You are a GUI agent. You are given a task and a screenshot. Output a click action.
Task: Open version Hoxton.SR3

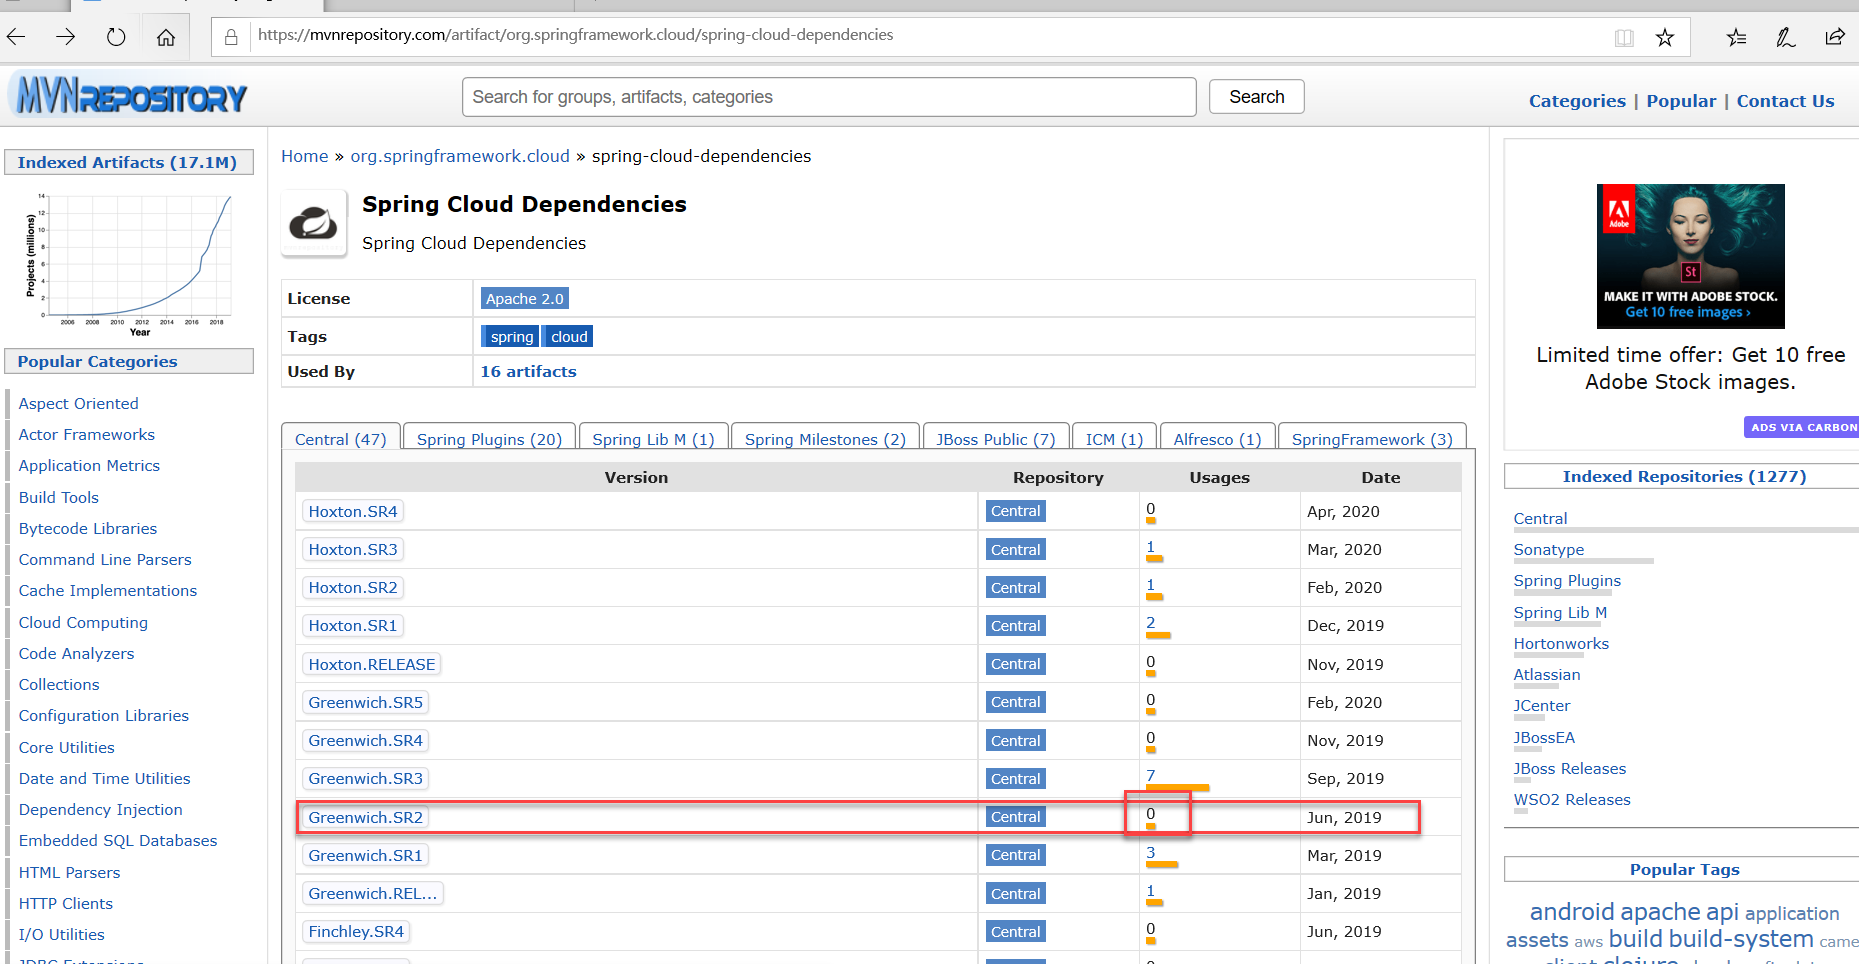(x=353, y=550)
